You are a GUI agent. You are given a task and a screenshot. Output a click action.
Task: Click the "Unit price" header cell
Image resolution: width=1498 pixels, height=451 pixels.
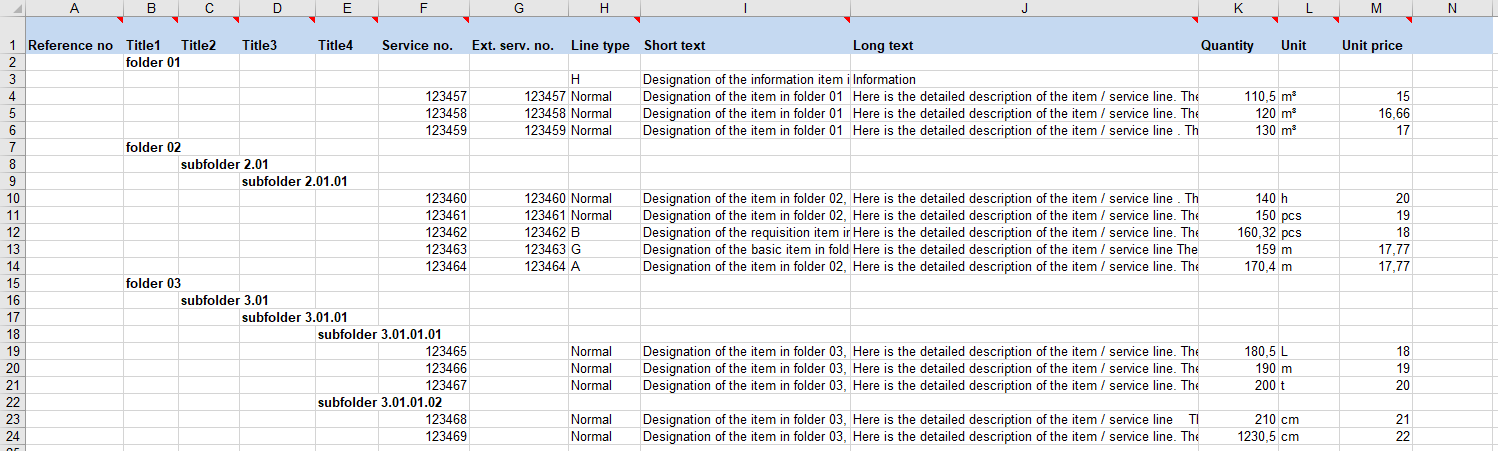(1375, 45)
